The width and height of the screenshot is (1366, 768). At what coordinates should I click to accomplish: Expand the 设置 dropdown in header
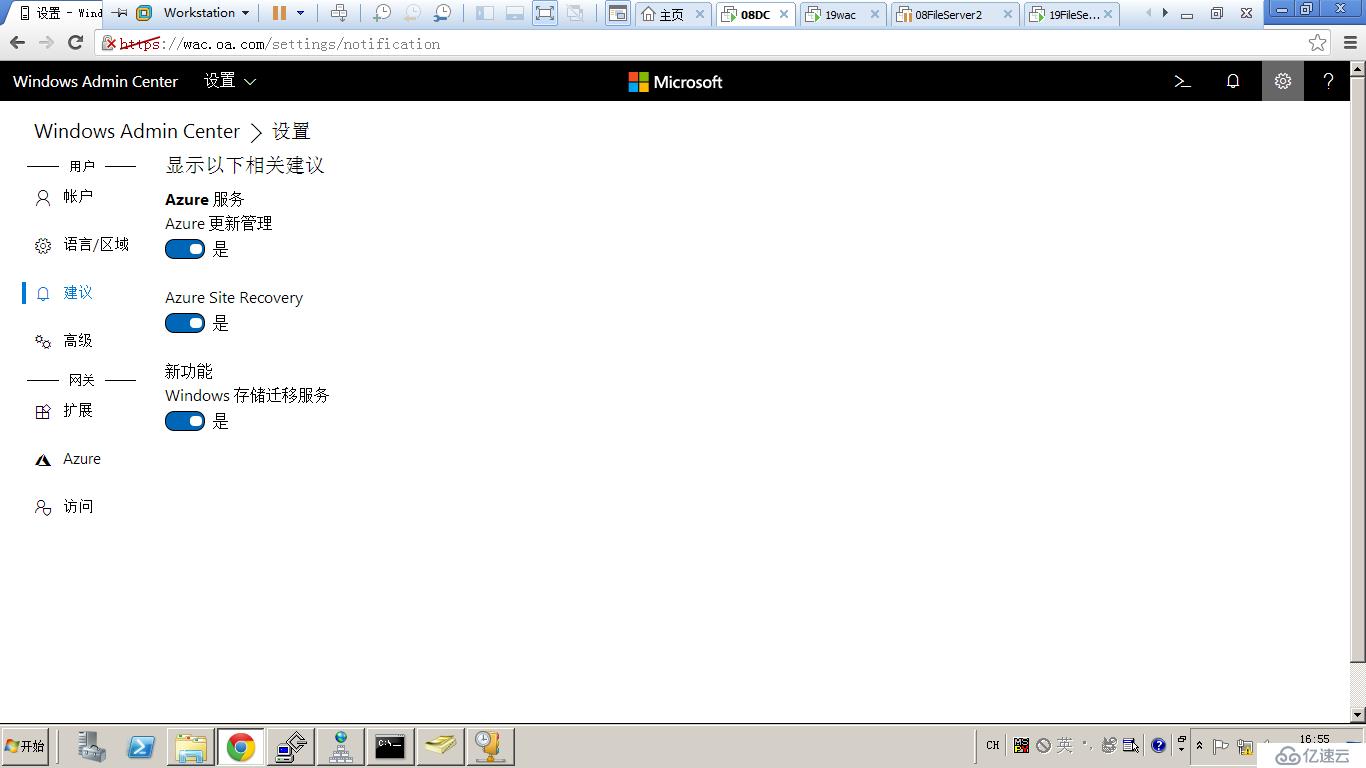tap(230, 81)
